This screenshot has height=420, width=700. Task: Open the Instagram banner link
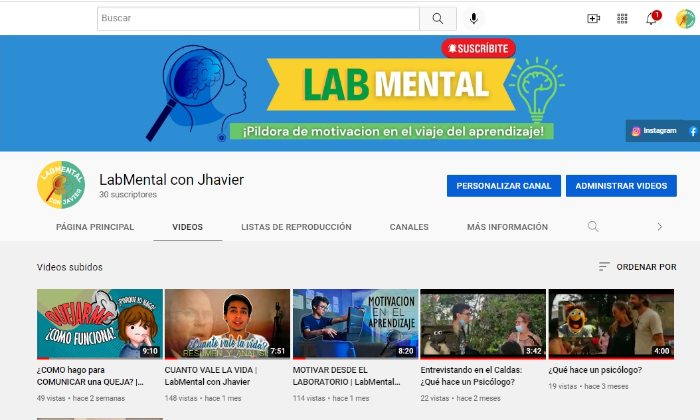point(654,131)
